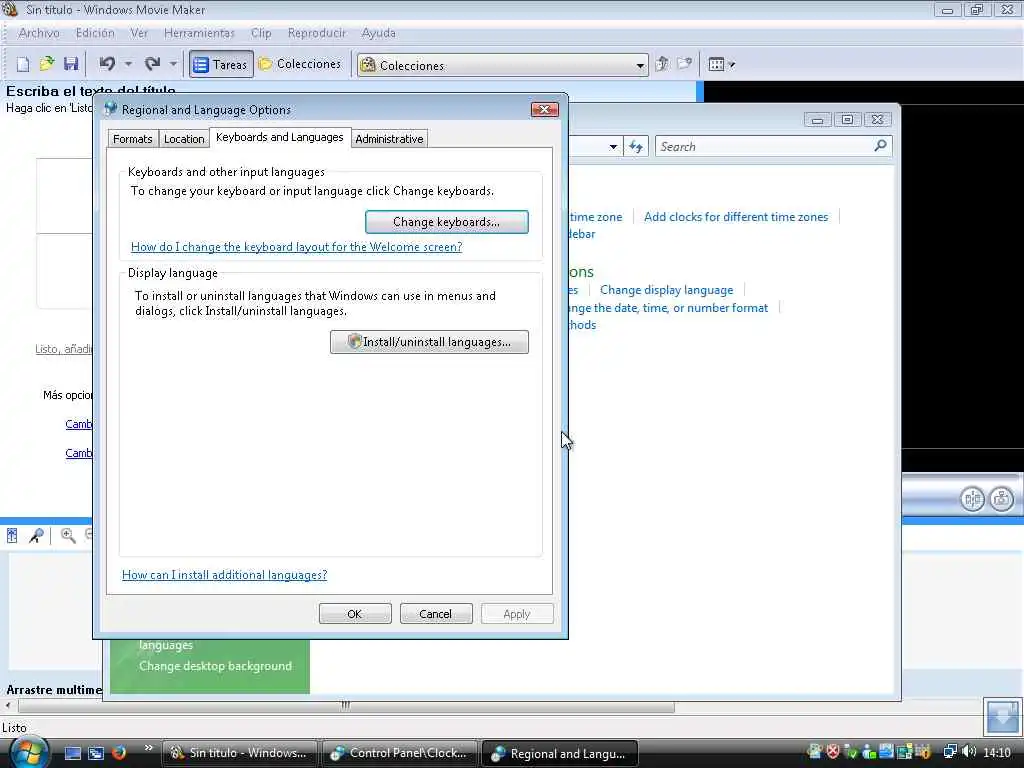Open the network tray icon

coord(950,752)
